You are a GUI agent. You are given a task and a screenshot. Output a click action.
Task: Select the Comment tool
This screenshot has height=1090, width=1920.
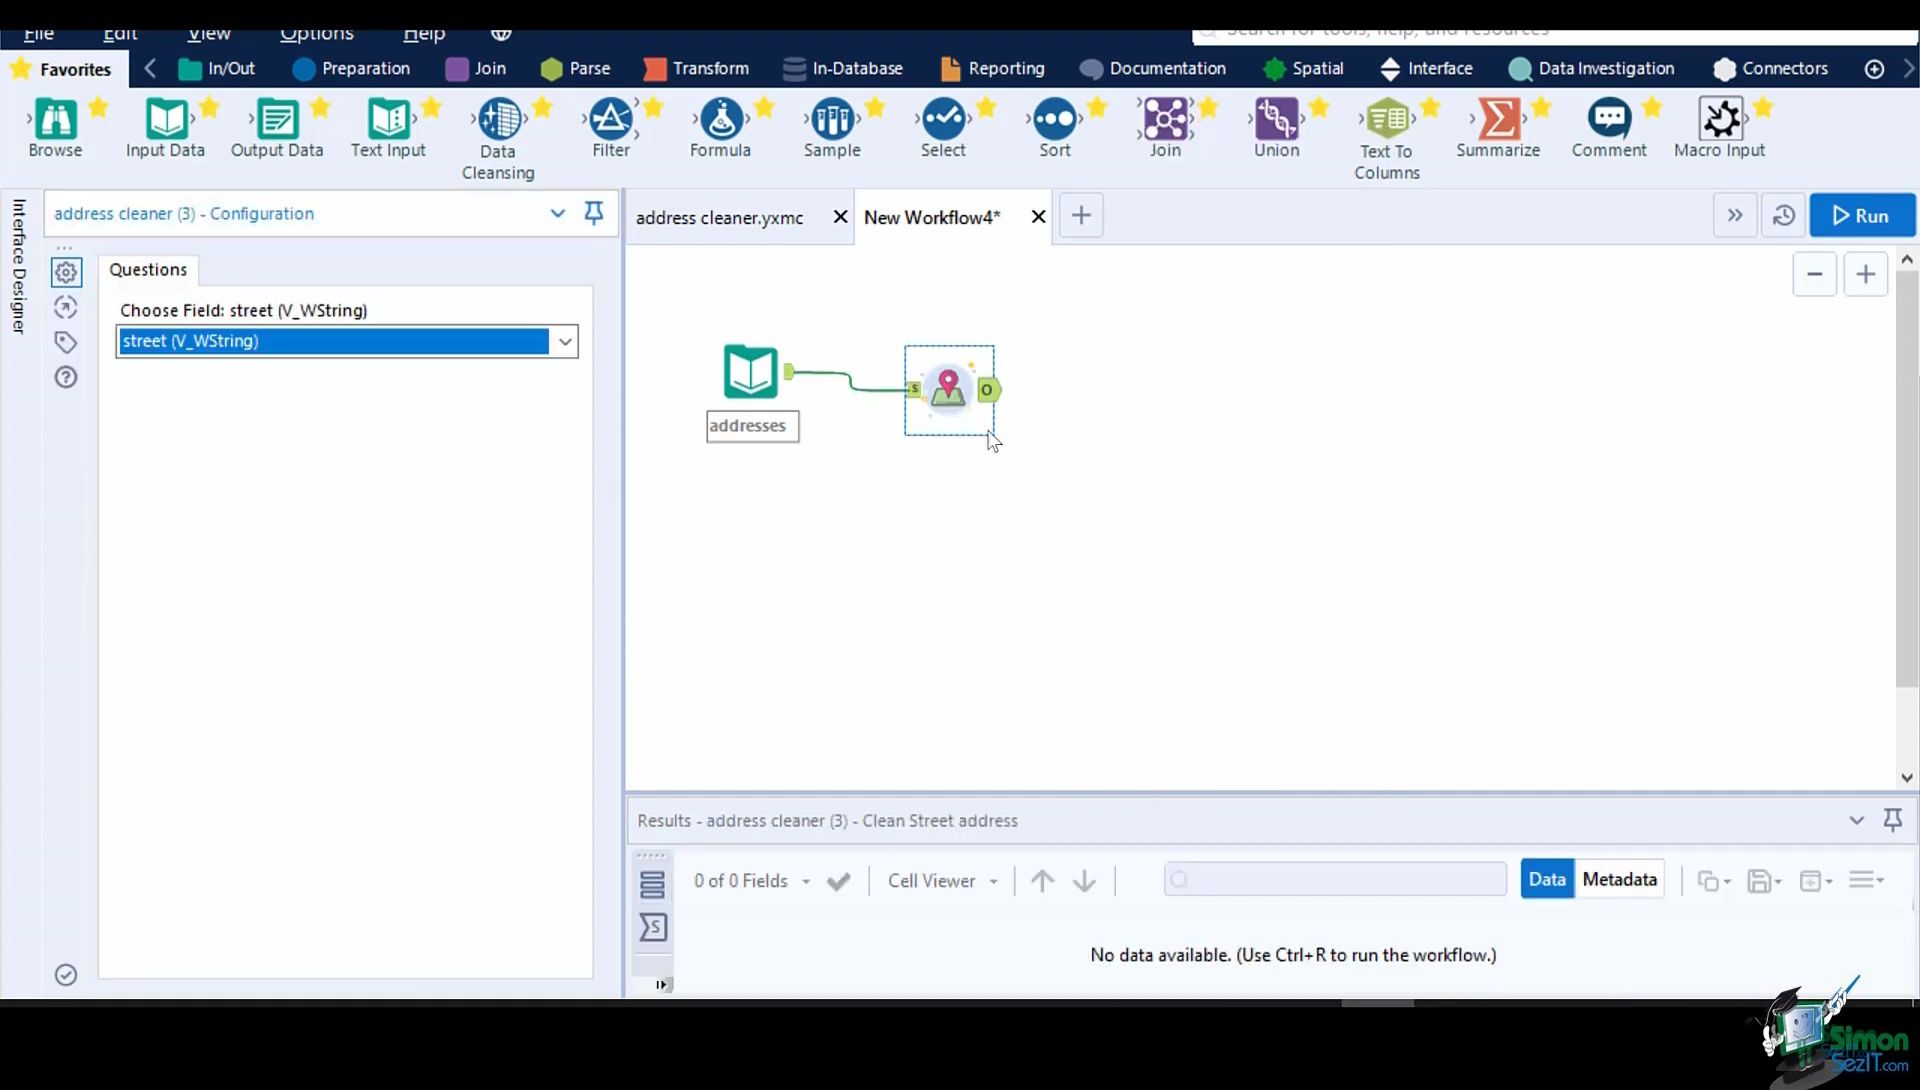(x=1609, y=128)
